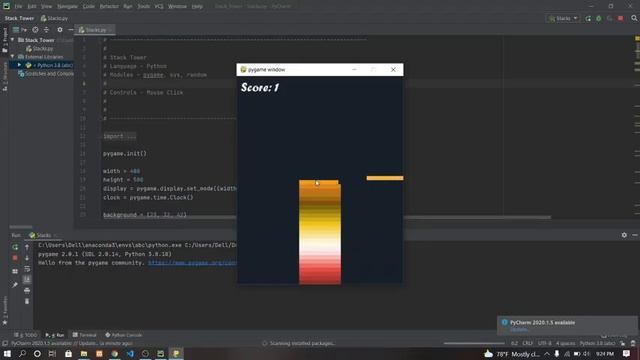The image size is (640, 360).
Task: Open the Python Console tab
Action: [124, 335]
